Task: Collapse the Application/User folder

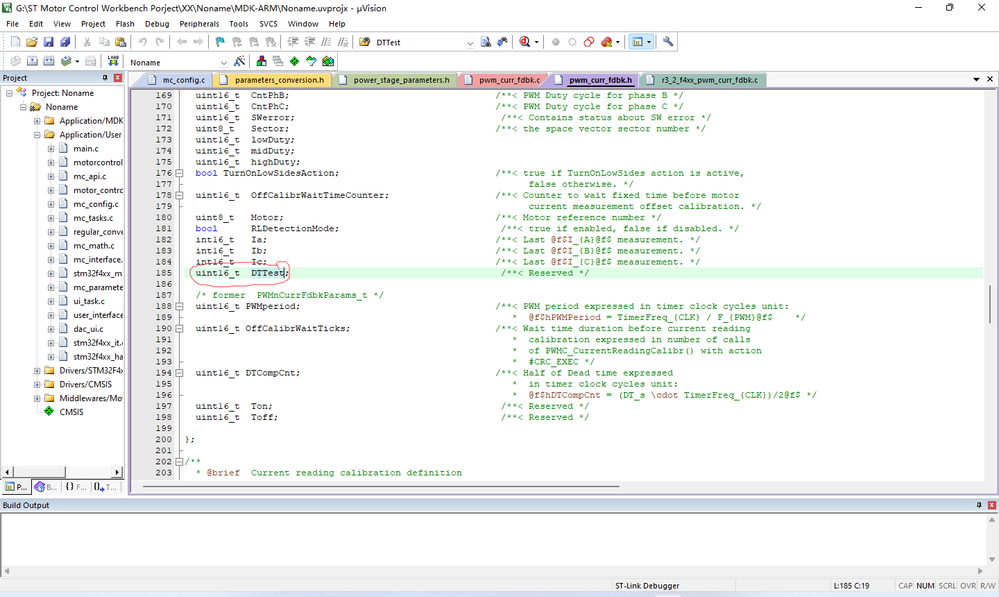Action: coord(37,135)
